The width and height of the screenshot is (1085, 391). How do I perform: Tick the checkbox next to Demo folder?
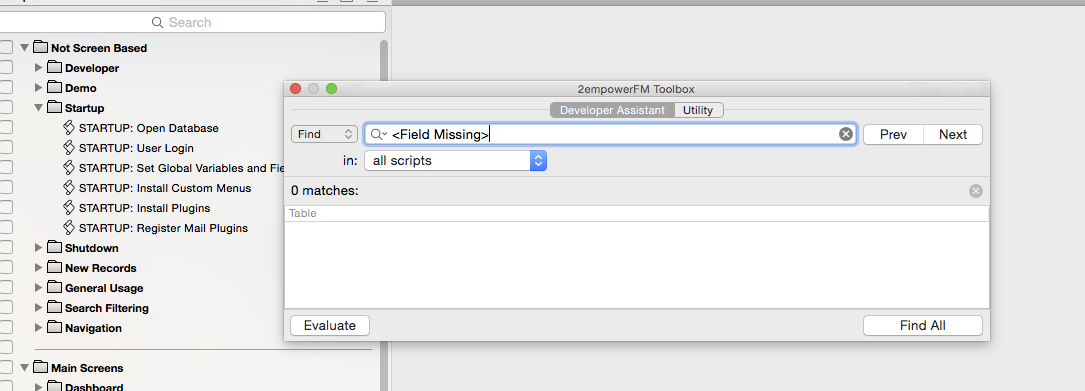tap(6, 88)
